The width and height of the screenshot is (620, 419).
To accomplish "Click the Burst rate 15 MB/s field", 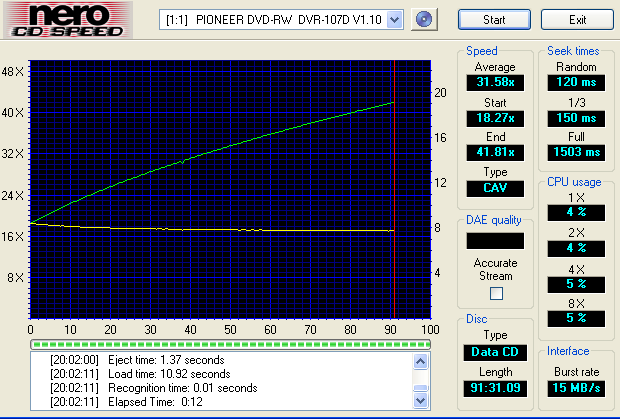I will (x=577, y=388).
